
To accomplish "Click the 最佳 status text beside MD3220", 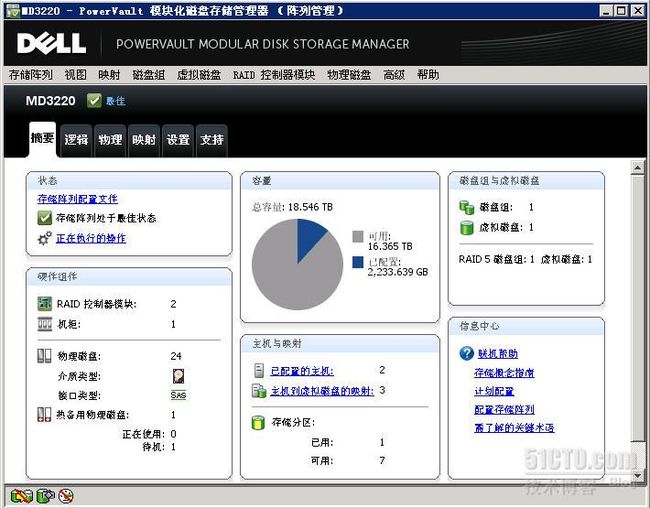I will point(115,101).
